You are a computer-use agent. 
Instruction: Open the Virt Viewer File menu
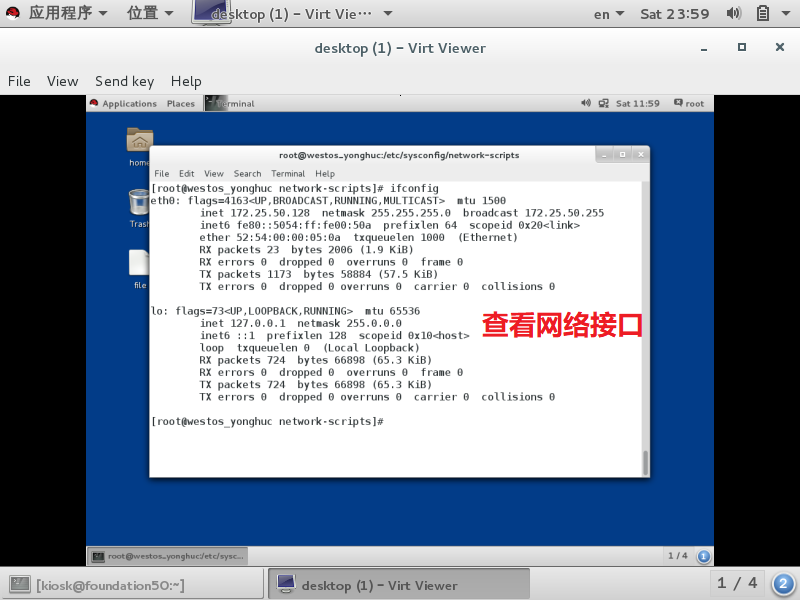[19, 81]
